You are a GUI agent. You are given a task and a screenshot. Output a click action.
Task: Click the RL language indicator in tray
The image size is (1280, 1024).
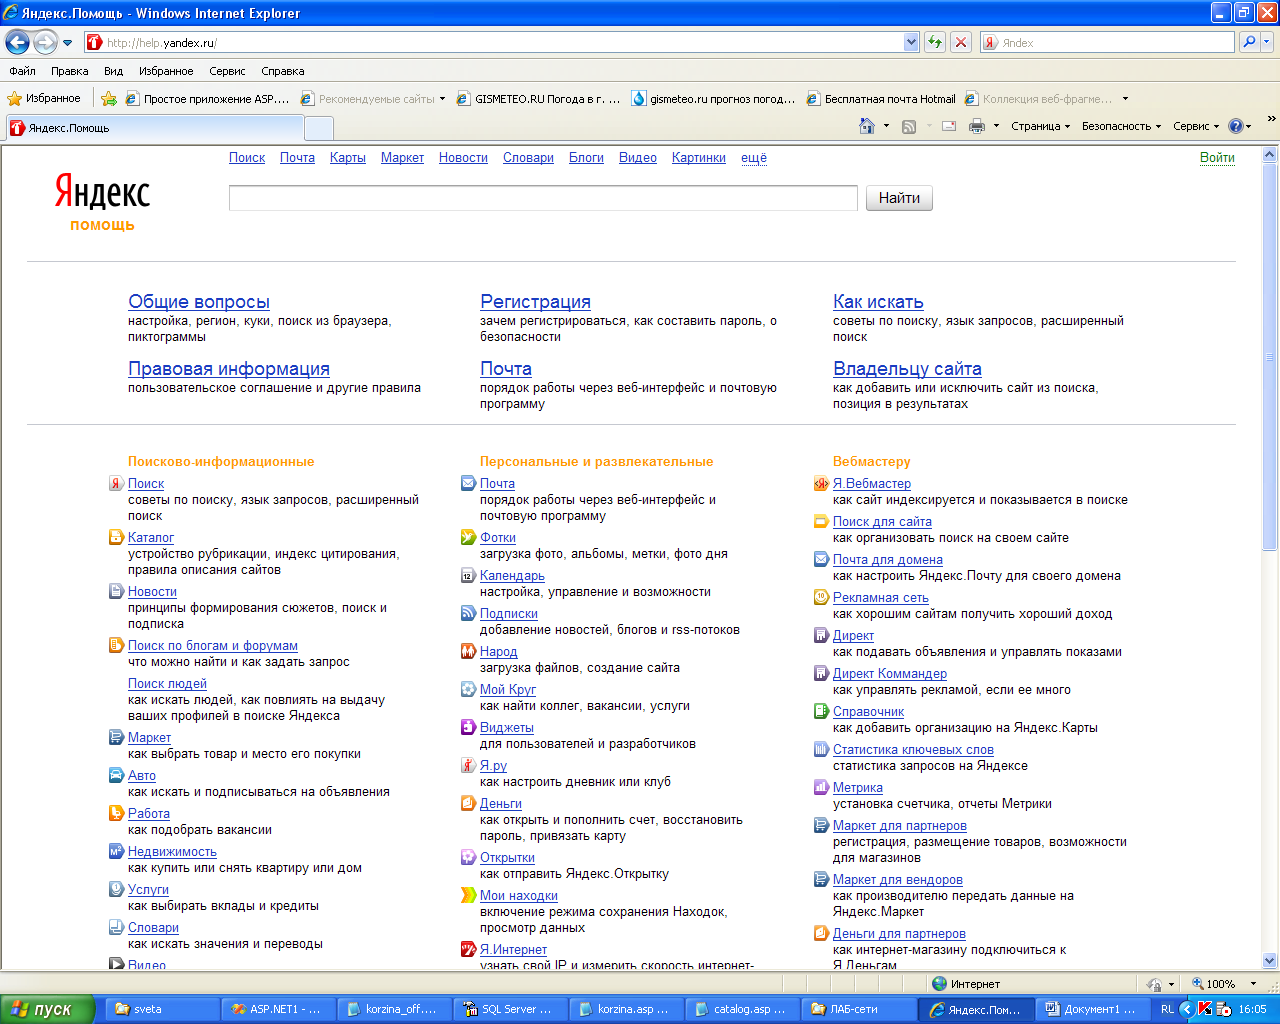tap(1167, 1009)
